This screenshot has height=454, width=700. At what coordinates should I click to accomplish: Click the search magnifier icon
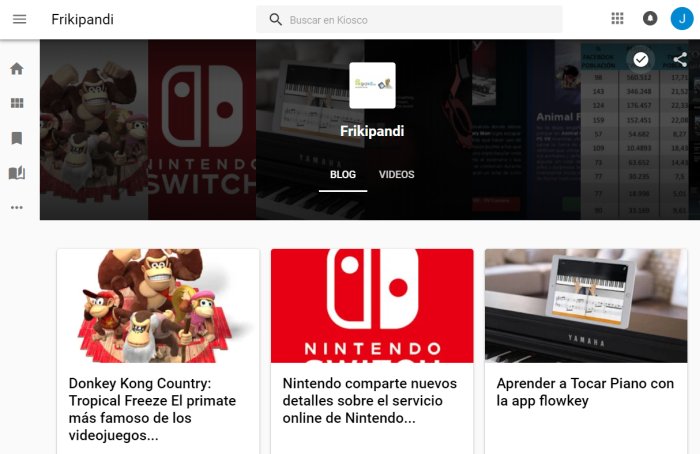tap(275, 20)
